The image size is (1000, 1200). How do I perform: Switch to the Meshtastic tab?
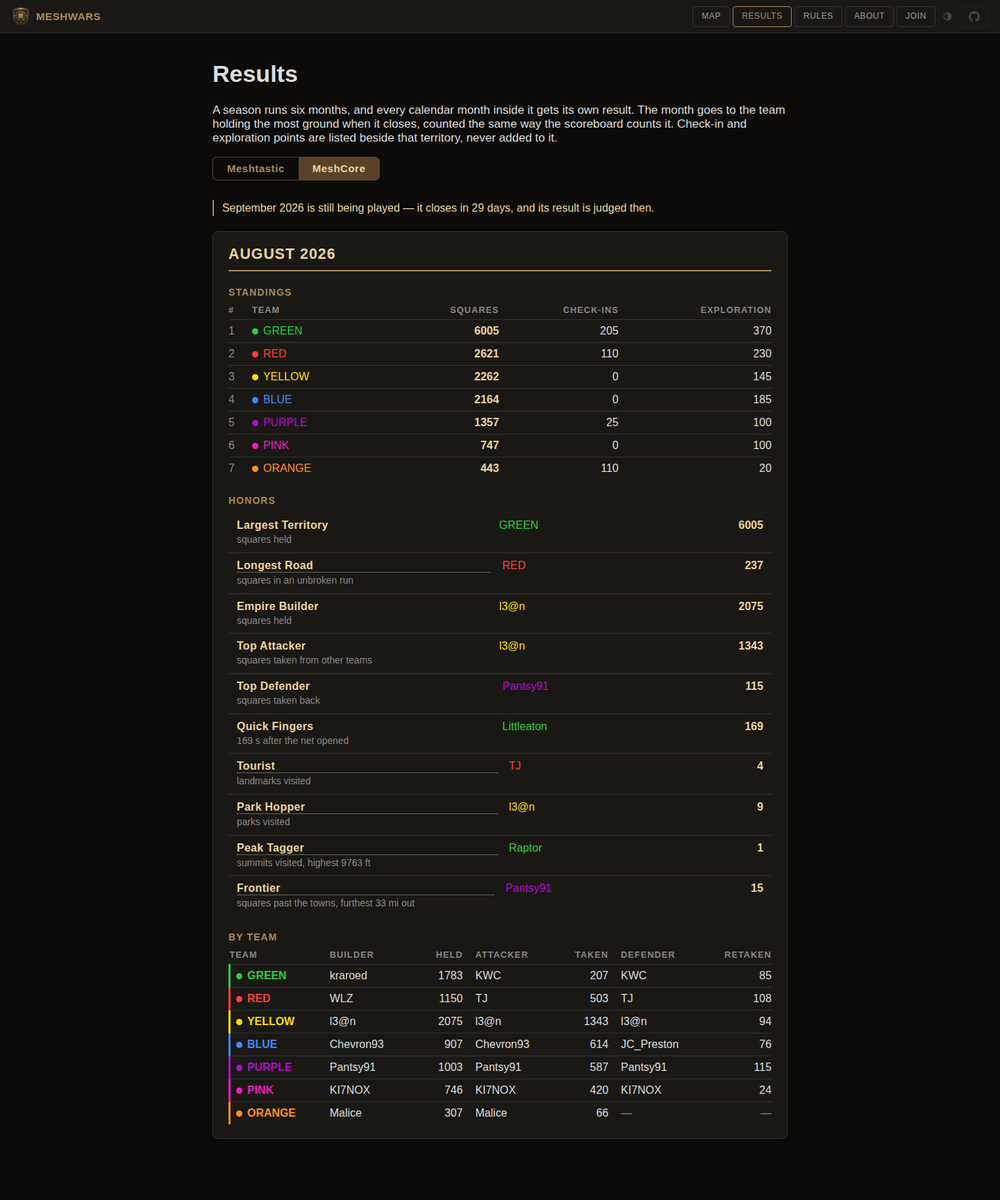(256, 169)
